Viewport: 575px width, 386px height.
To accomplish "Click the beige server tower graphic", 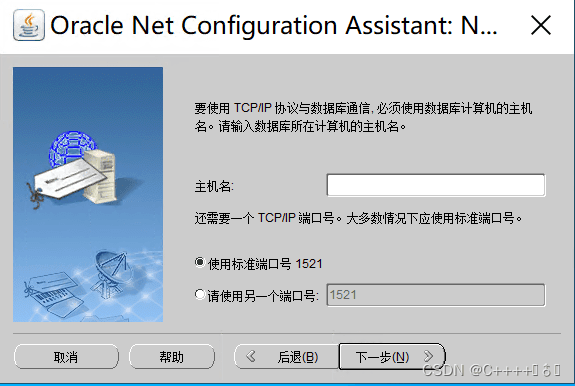I will tap(100, 176).
